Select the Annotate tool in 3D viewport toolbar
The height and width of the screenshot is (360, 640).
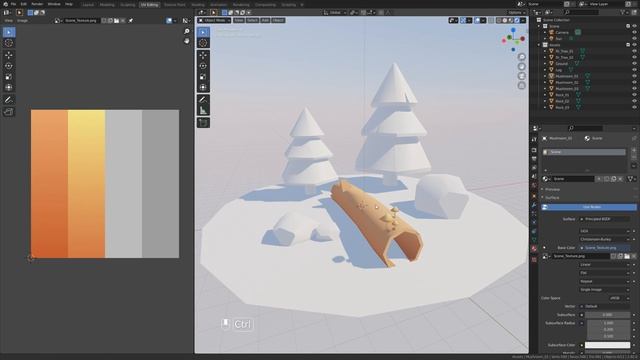click(x=203, y=100)
